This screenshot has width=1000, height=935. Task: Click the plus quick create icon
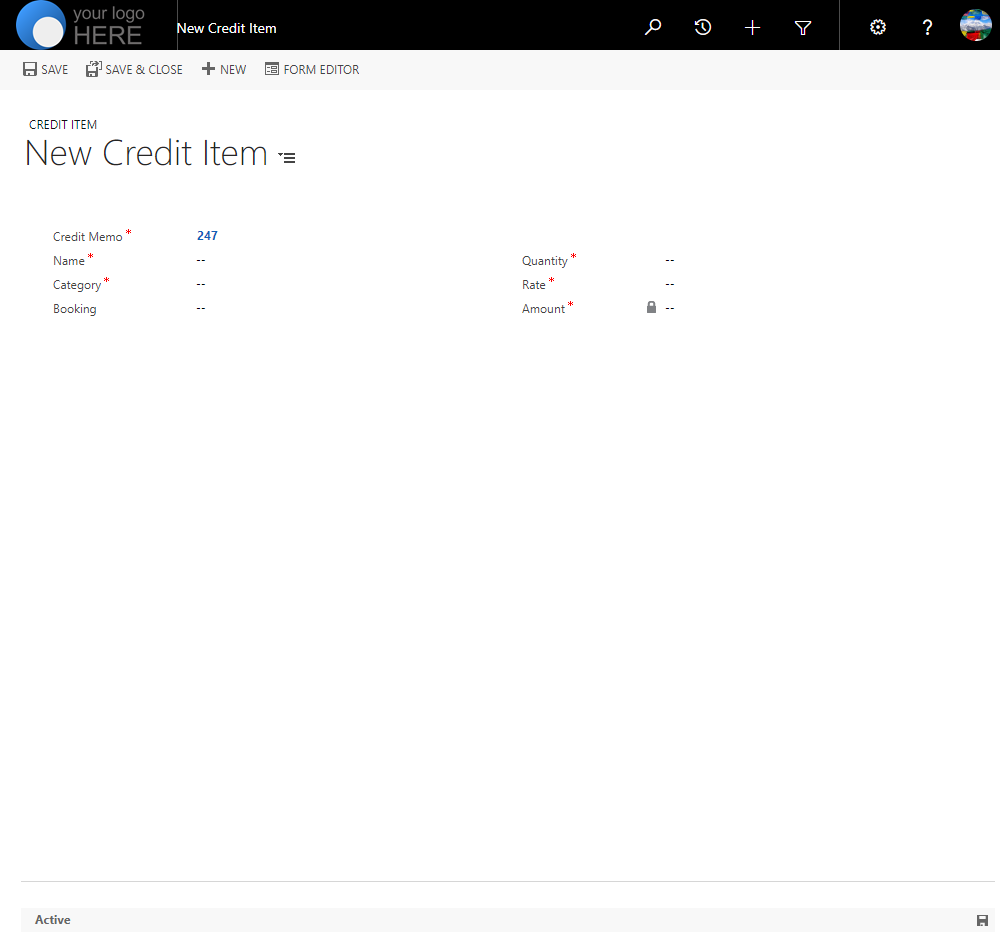click(x=753, y=28)
